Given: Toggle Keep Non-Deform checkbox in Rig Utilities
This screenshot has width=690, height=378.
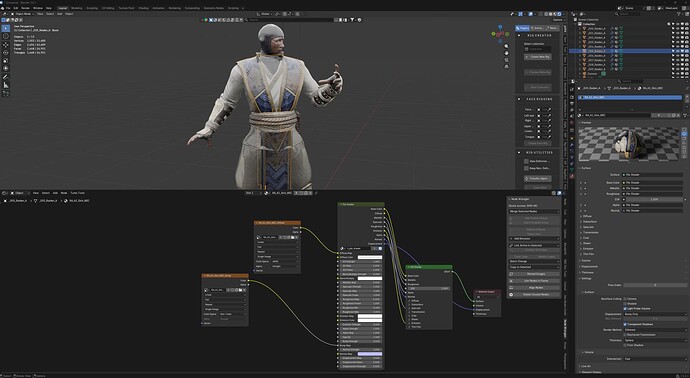Looking at the screenshot, I should point(526,168).
